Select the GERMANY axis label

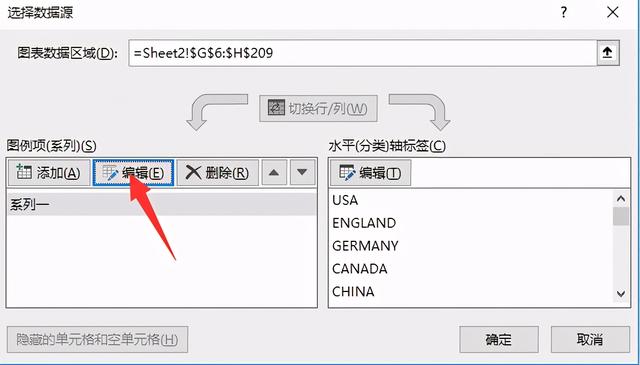pyautogui.click(x=365, y=246)
